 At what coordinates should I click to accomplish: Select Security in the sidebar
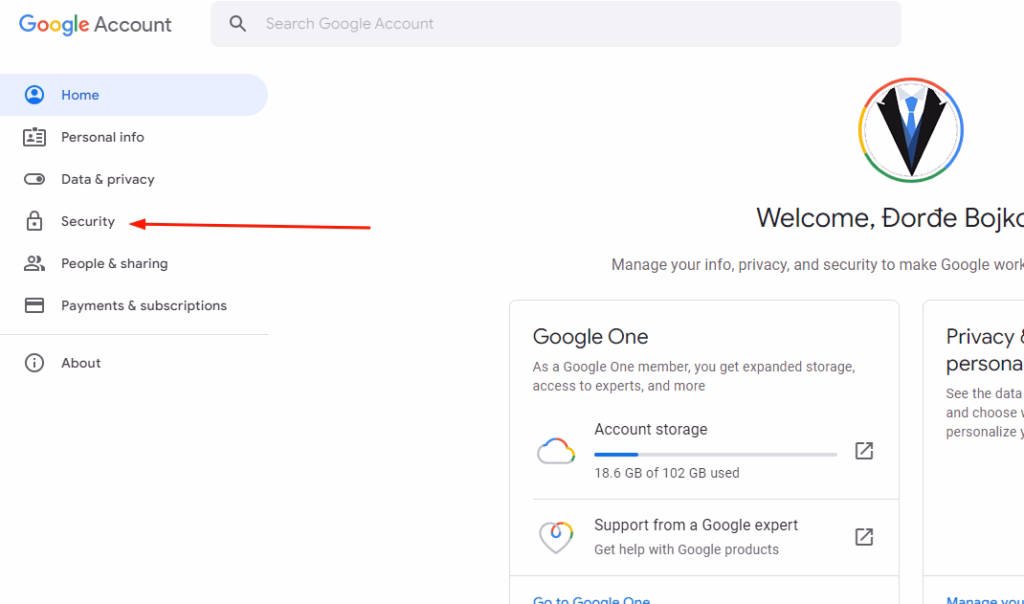coord(88,221)
